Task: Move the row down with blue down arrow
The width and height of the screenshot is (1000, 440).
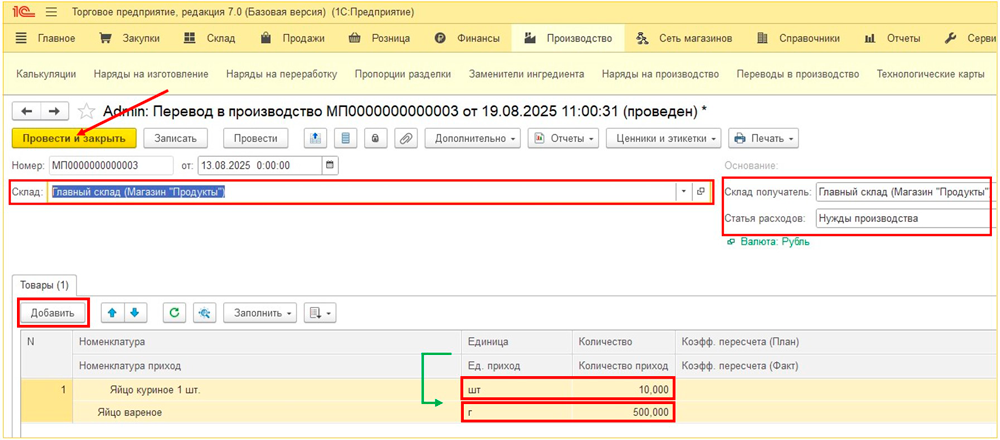Action: [x=132, y=313]
